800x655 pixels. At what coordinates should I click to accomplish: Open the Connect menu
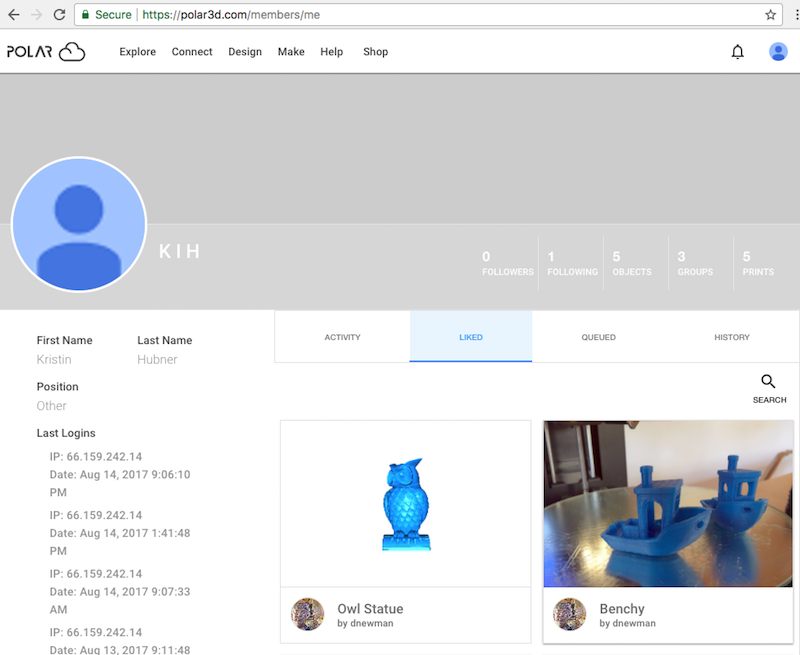(x=192, y=52)
